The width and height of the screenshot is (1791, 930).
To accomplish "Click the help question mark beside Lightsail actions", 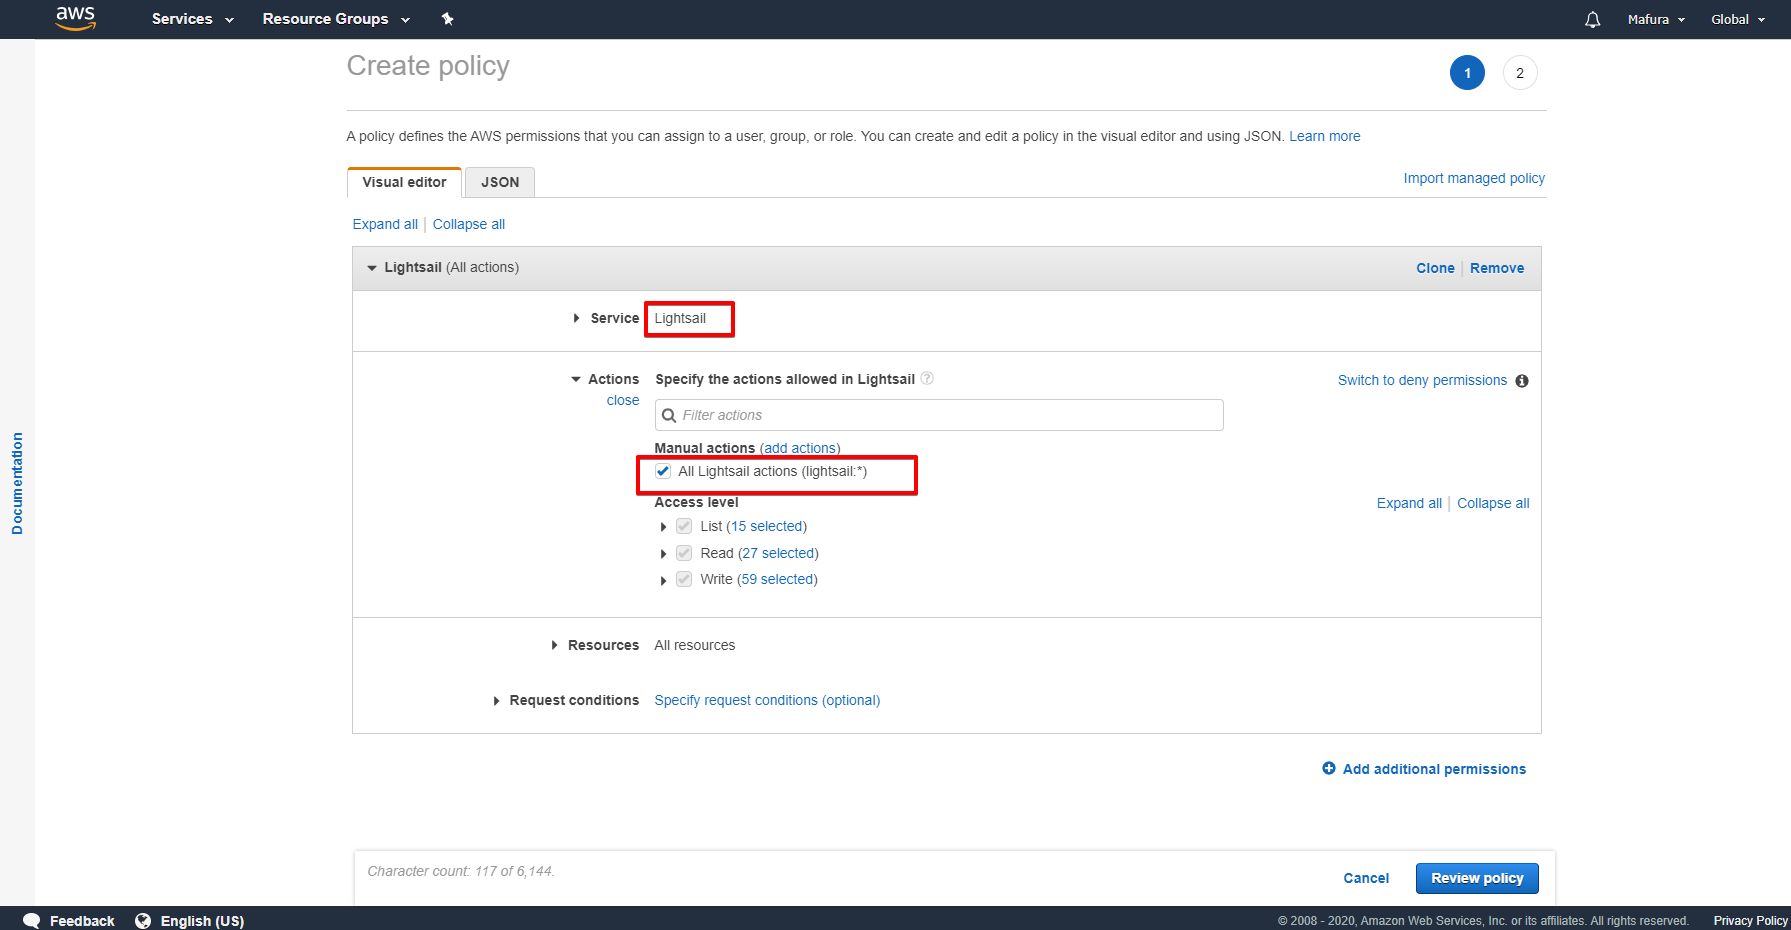I will tap(927, 378).
